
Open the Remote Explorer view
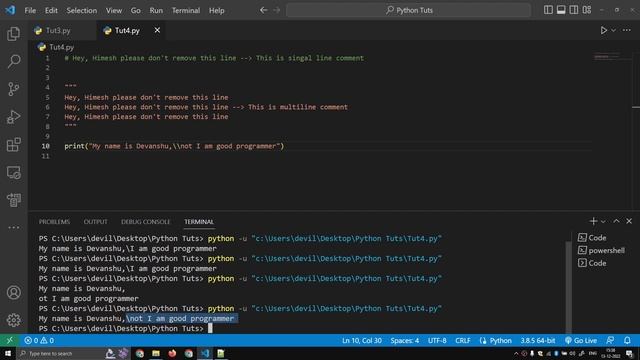click(x=13, y=173)
